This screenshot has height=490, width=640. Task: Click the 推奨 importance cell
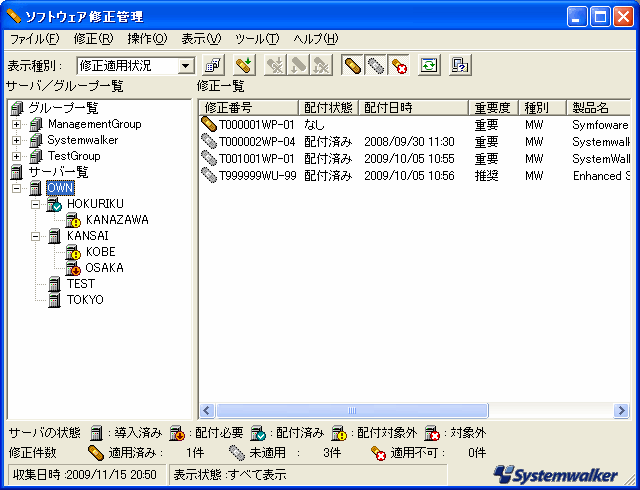(487, 176)
